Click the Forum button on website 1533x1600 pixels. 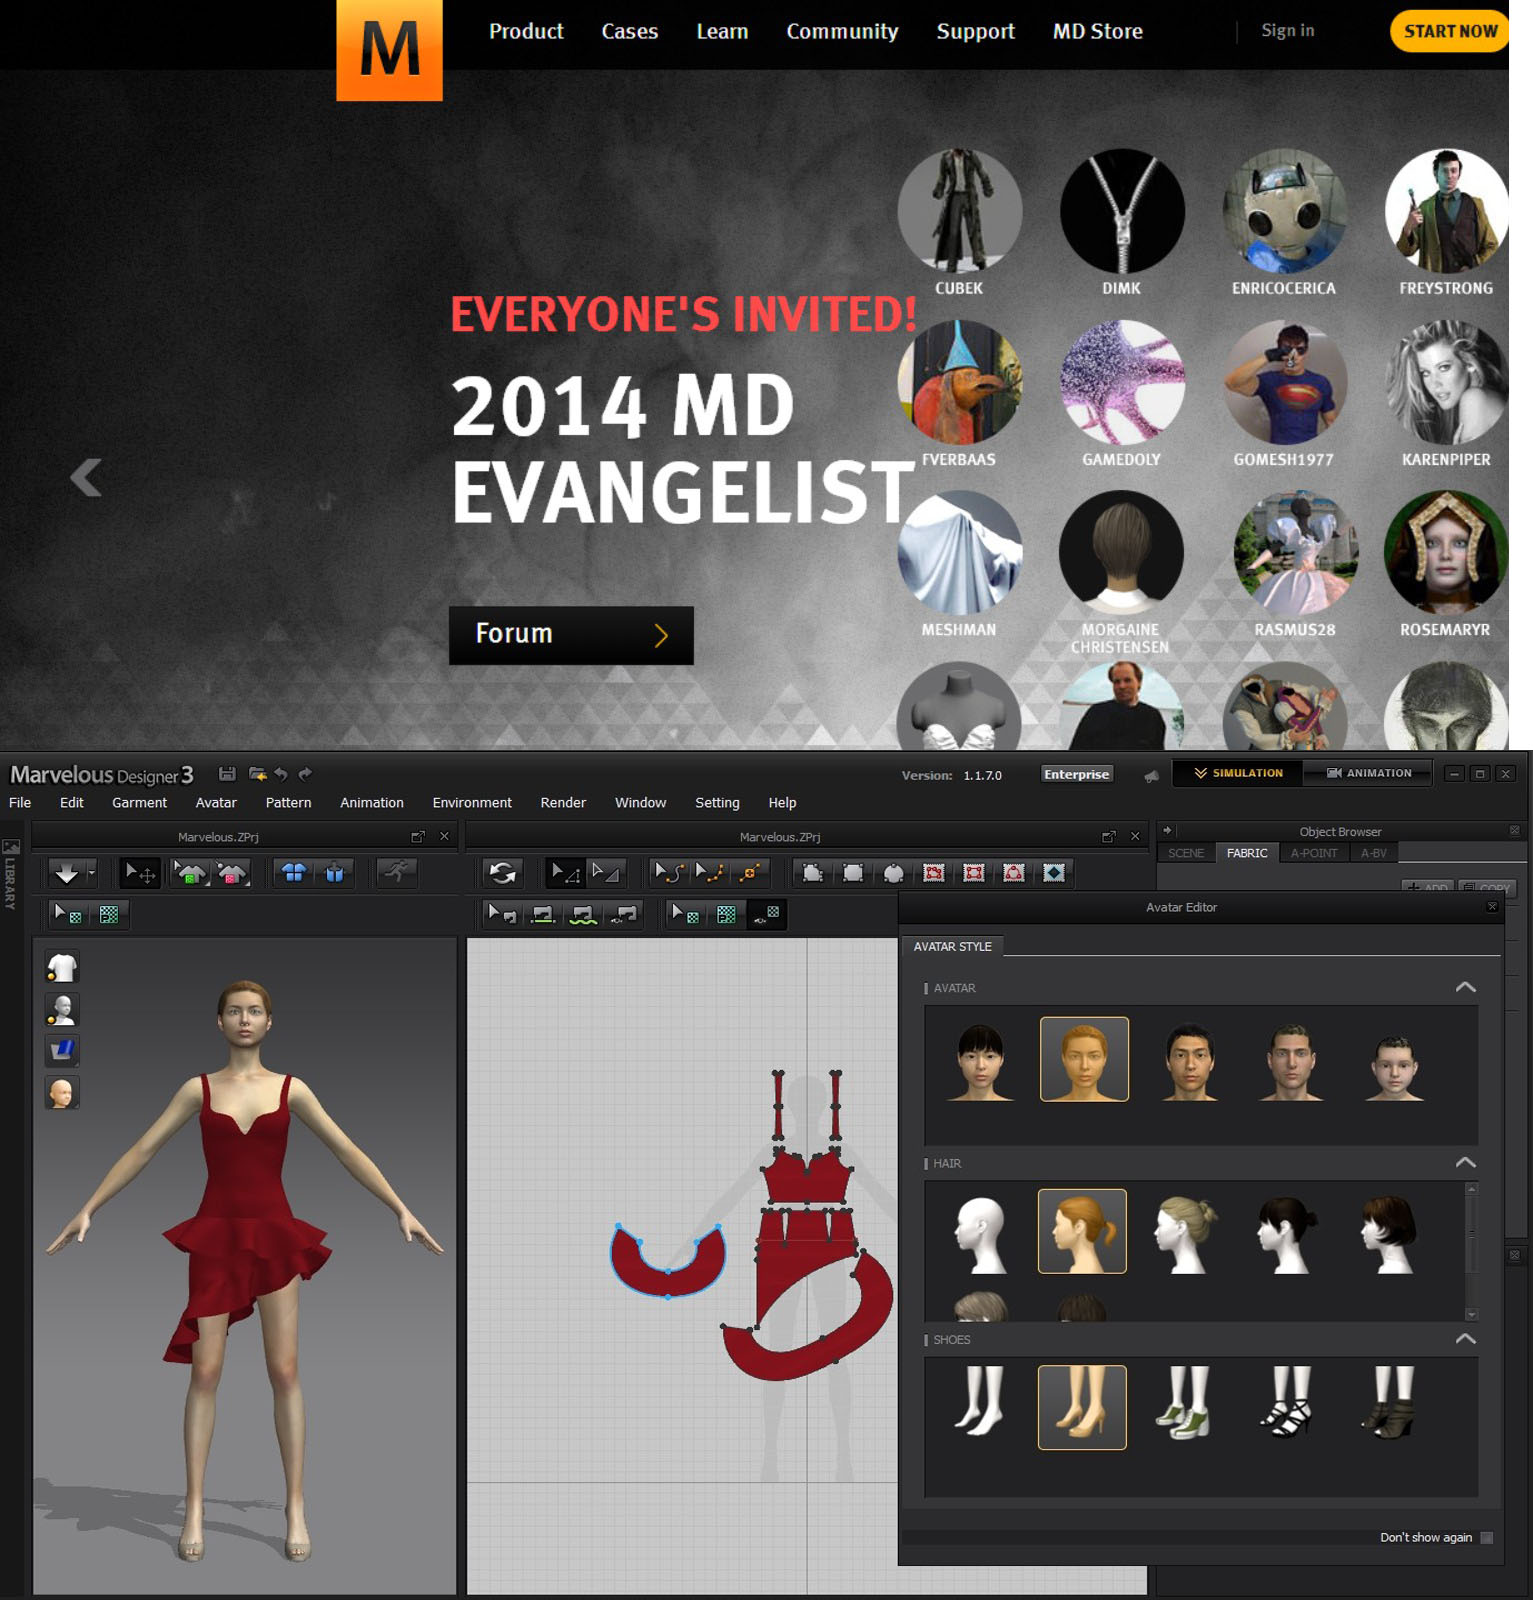571,635
